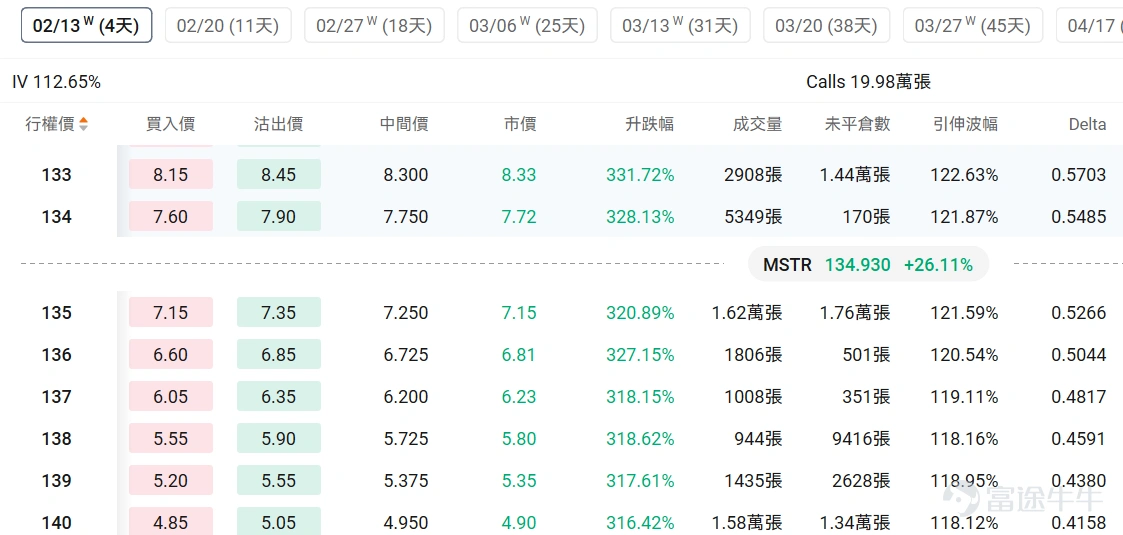Image resolution: width=1123 pixels, height=535 pixels.
Task: Select the 02/13 W (4天) expiry tab
Action: (86, 26)
